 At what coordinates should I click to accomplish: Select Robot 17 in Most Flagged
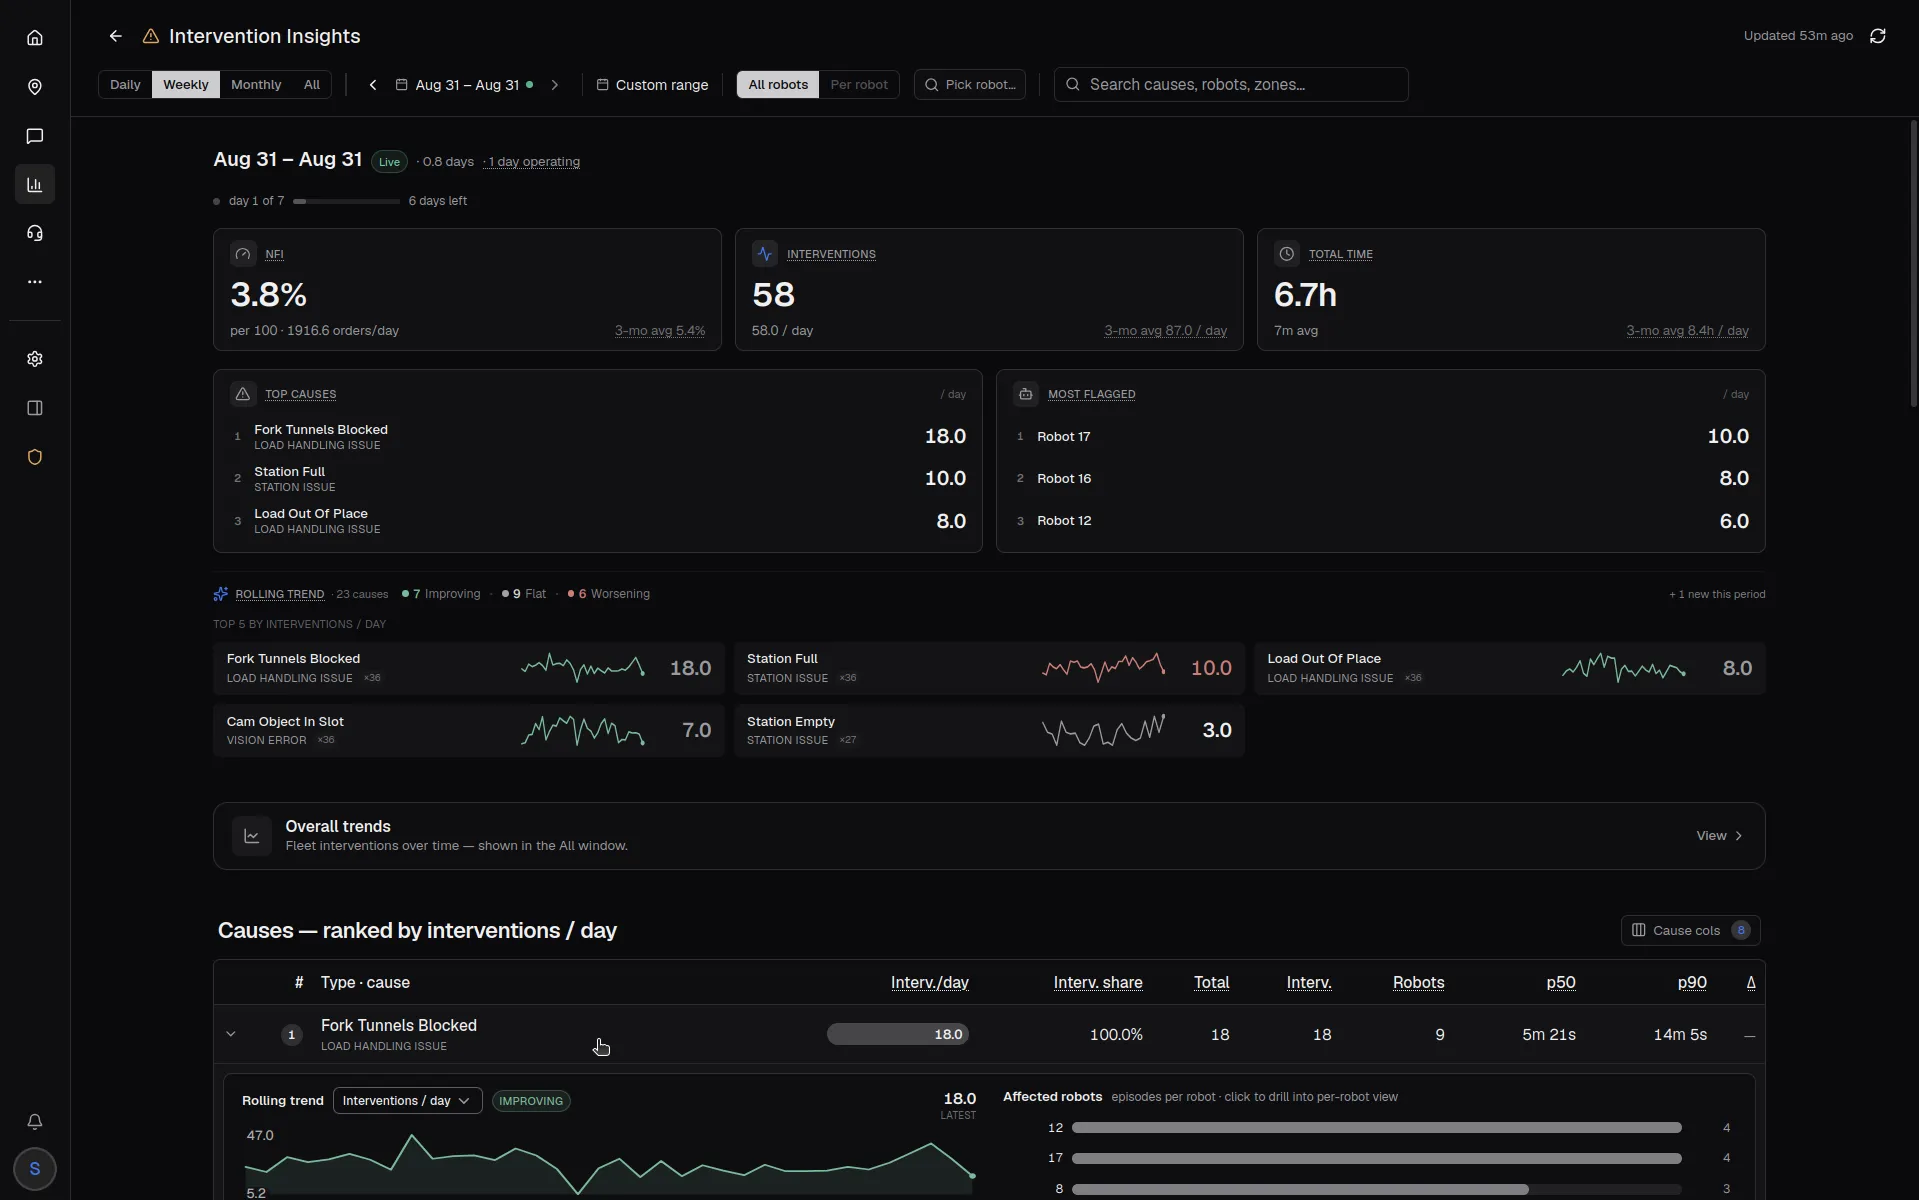(x=1381, y=437)
